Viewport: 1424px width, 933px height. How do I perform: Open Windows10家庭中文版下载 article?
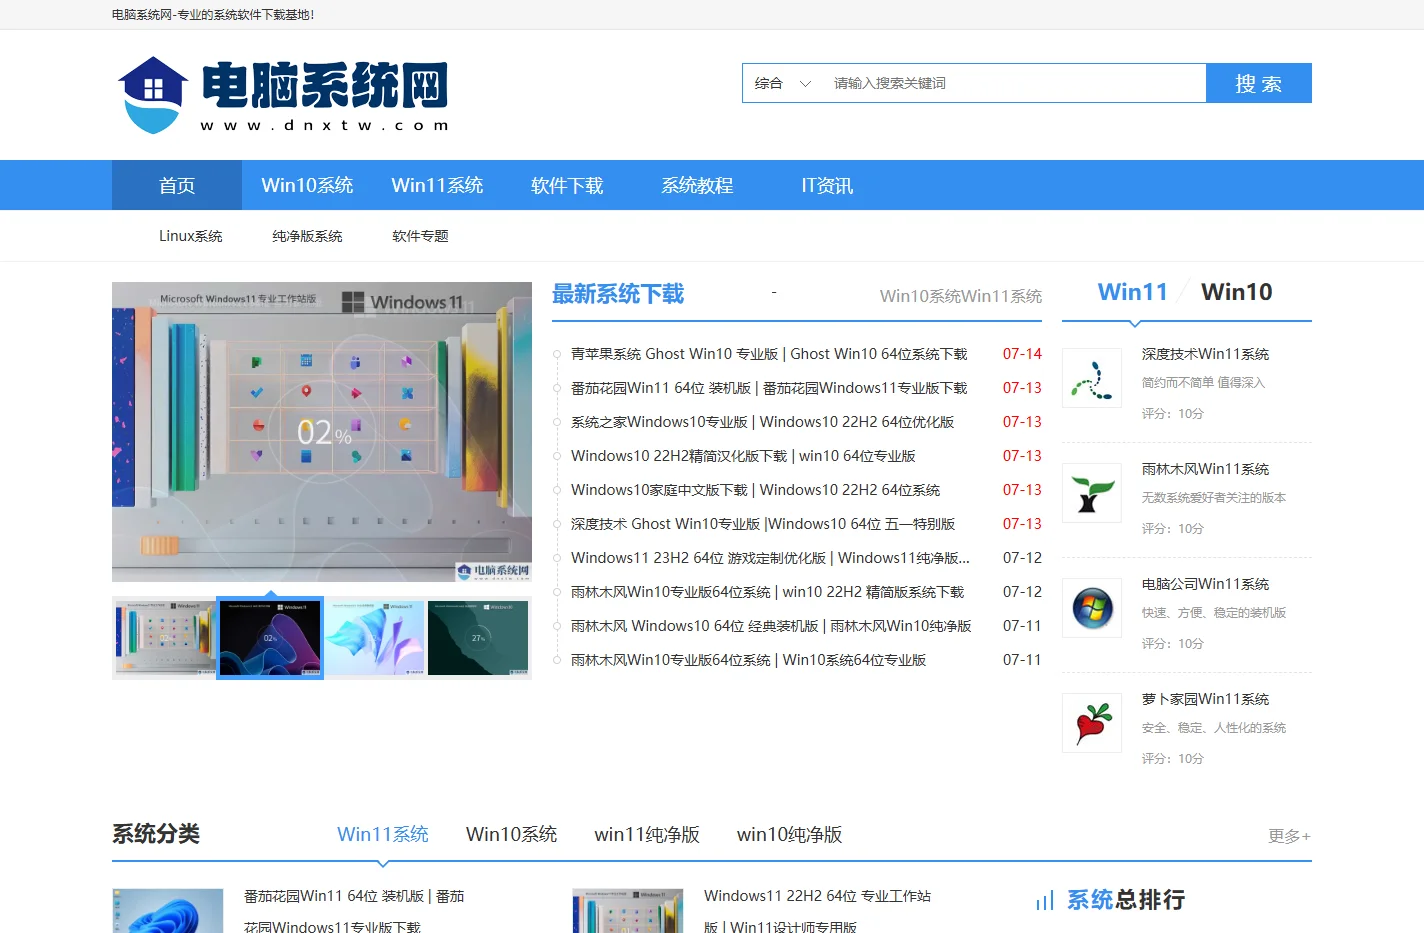755,490
